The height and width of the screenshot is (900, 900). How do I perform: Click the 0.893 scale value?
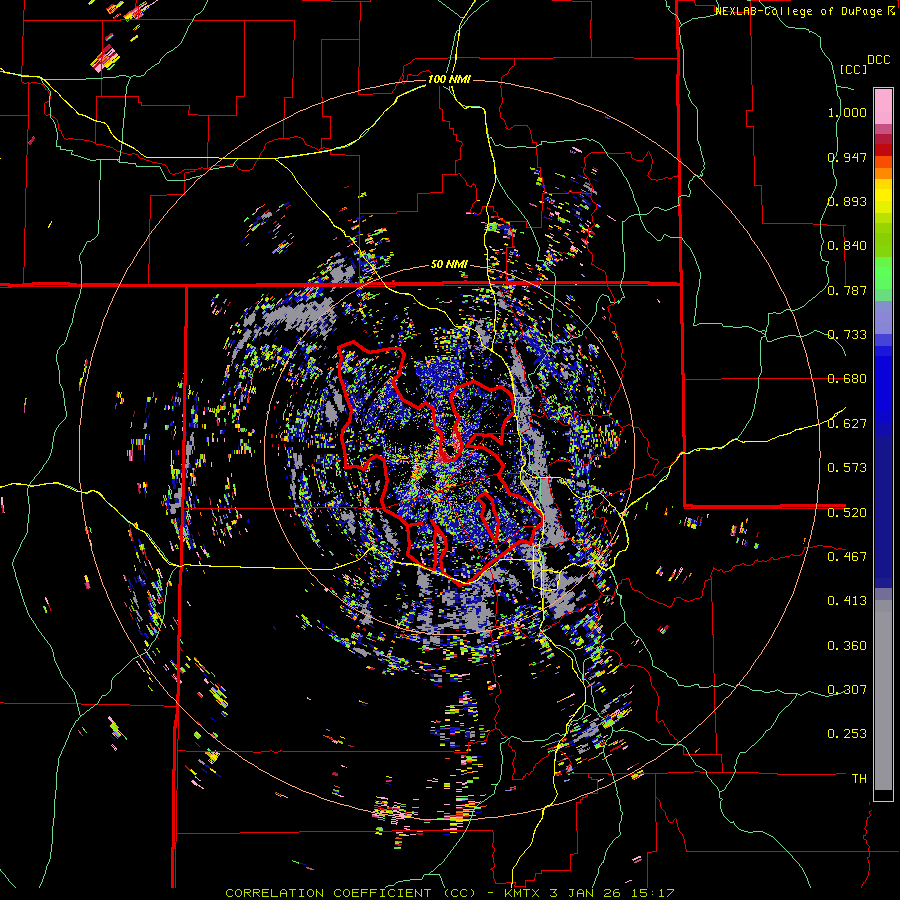click(847, 201)
